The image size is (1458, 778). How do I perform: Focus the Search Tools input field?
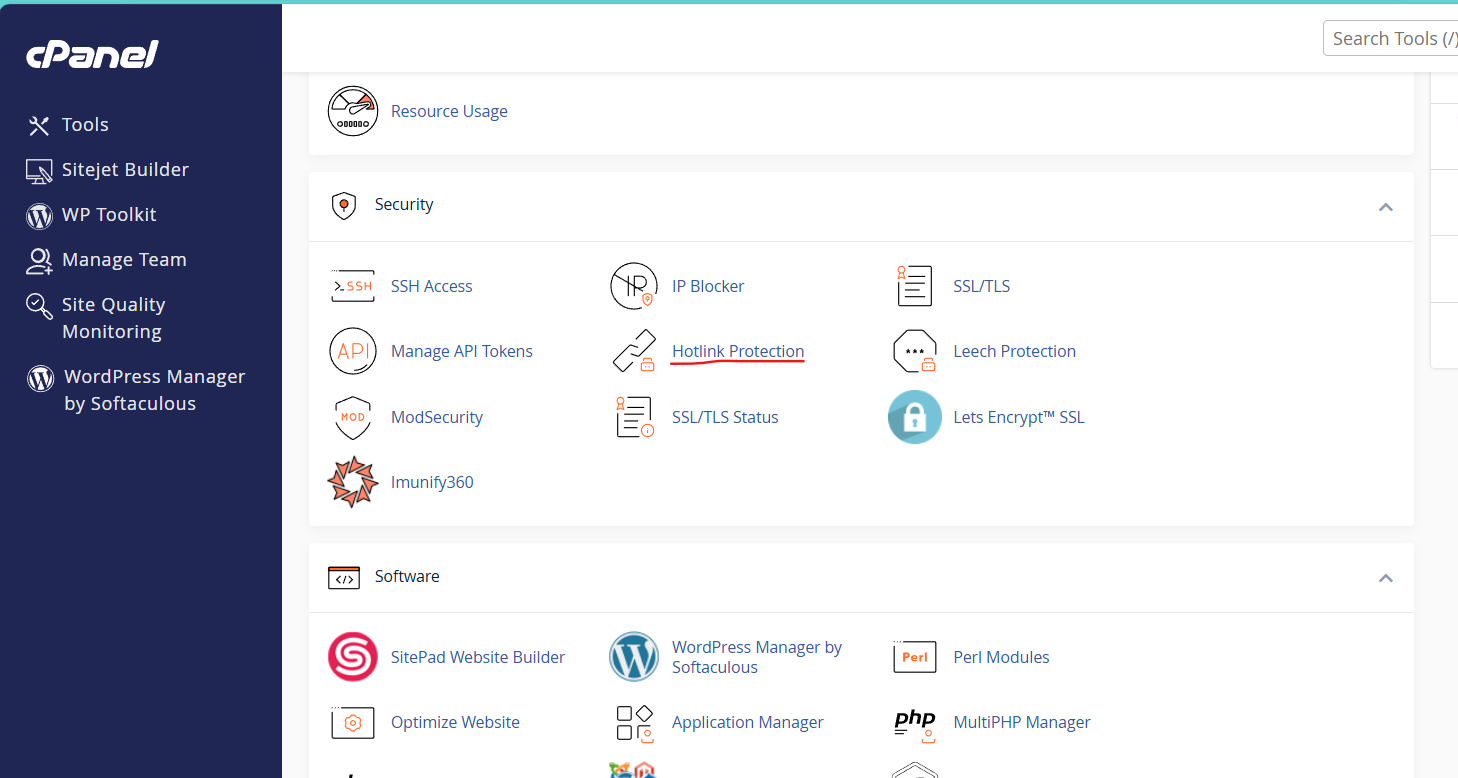click(x=1391, y=38)
